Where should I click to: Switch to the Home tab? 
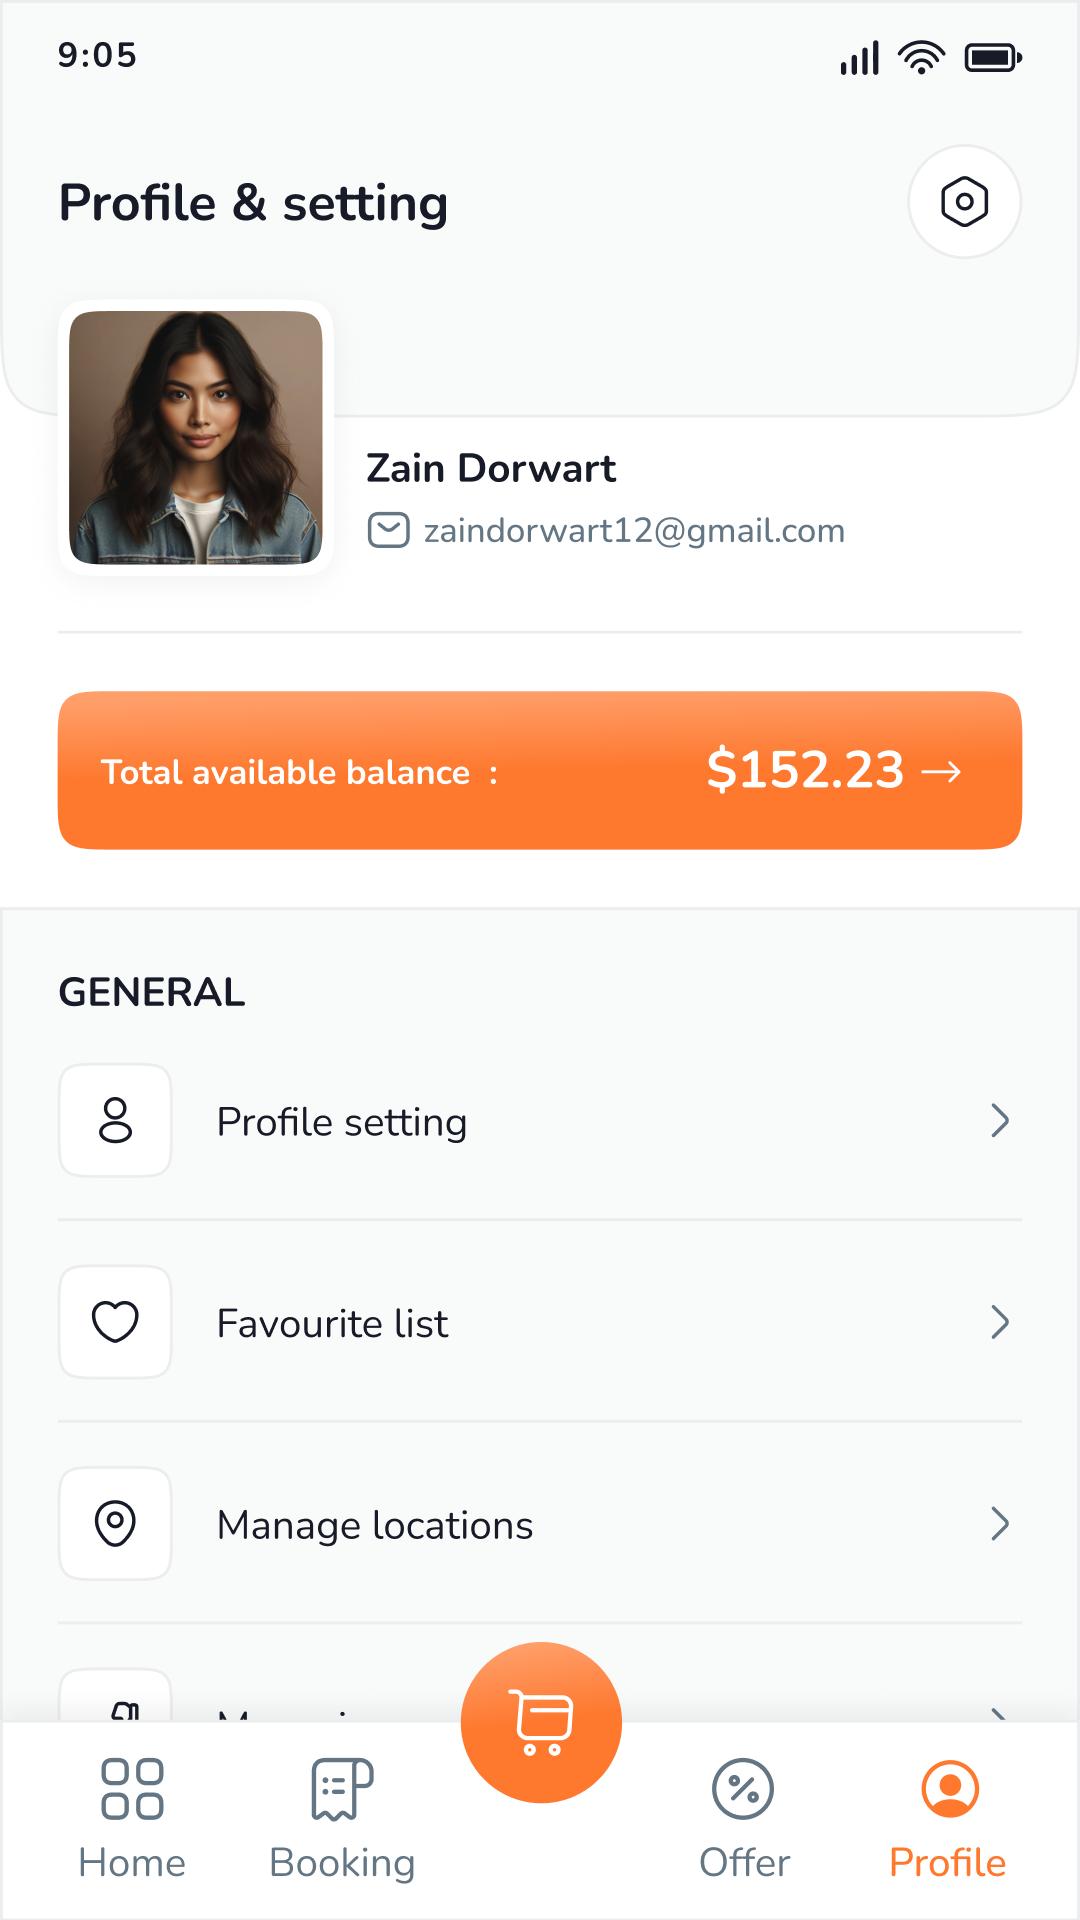pyautogui.click(x=132, y=1820)
